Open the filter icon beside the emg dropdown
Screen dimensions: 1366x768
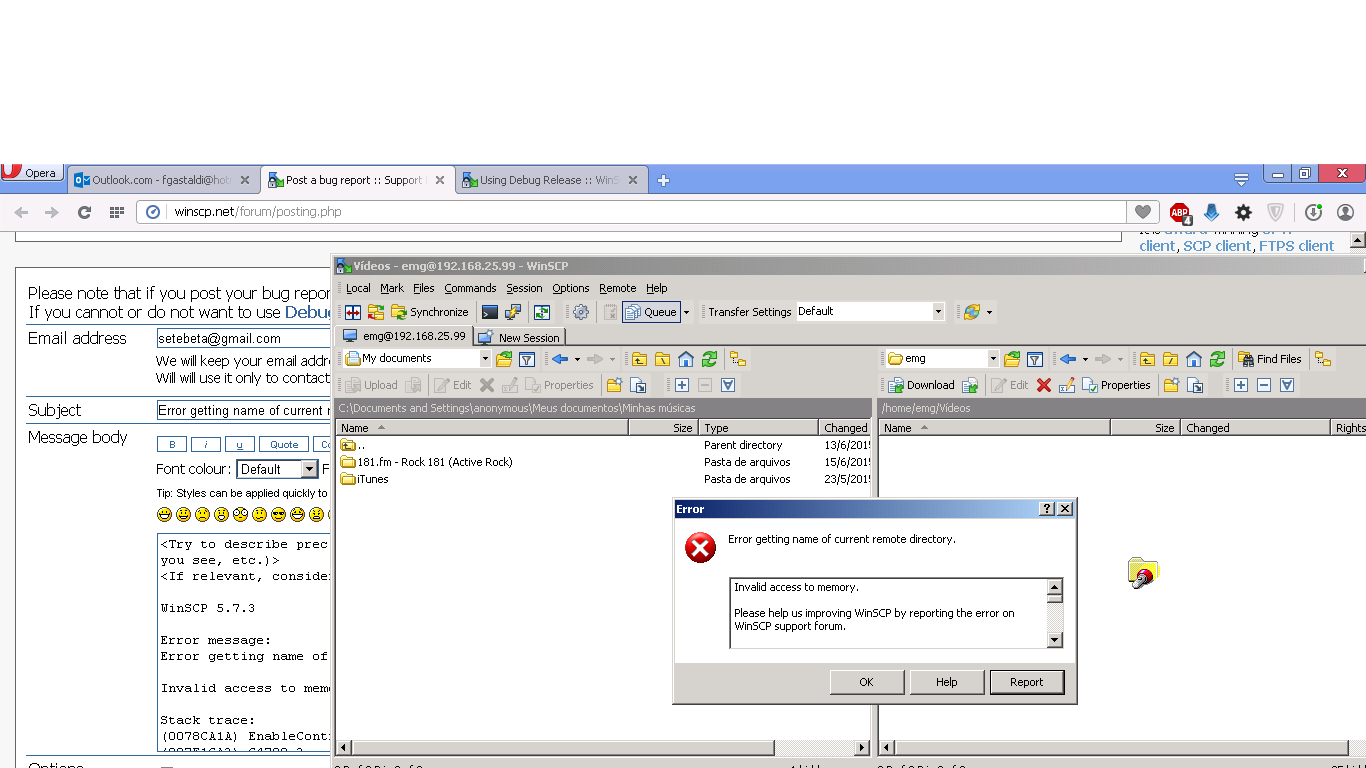pos(1035,359)
